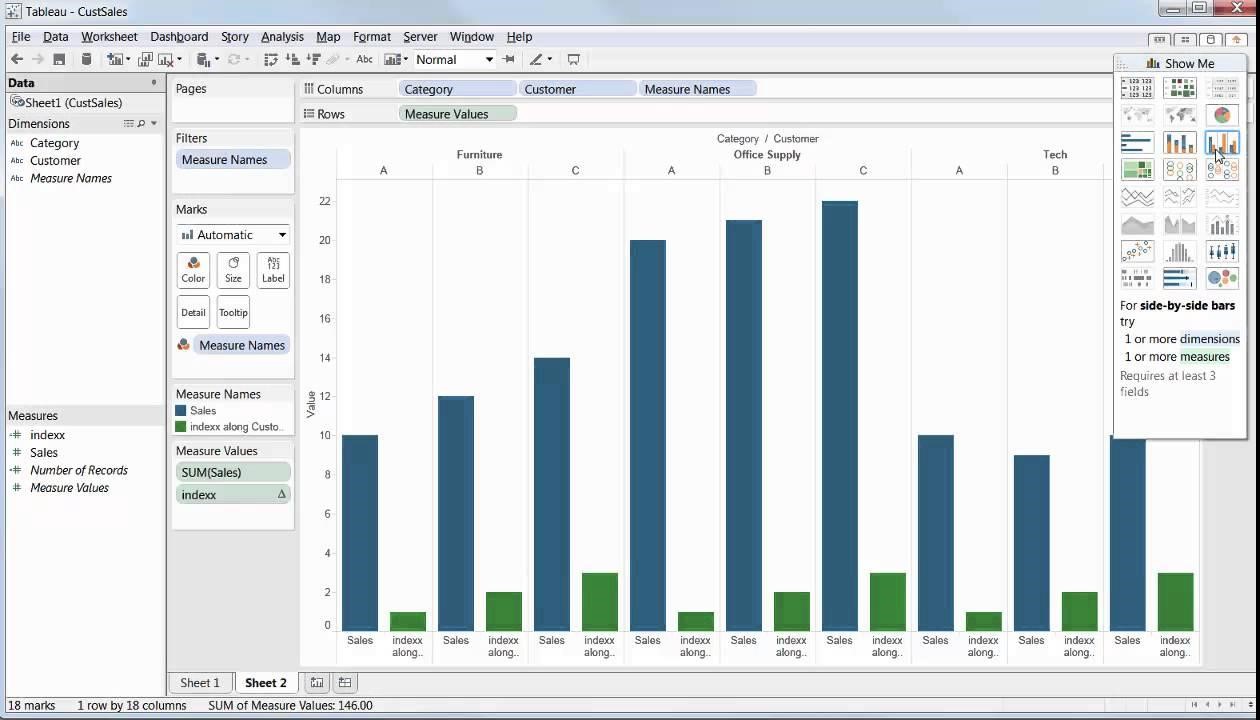Select side-by-side bars in Show Me

pos(1222,143)
